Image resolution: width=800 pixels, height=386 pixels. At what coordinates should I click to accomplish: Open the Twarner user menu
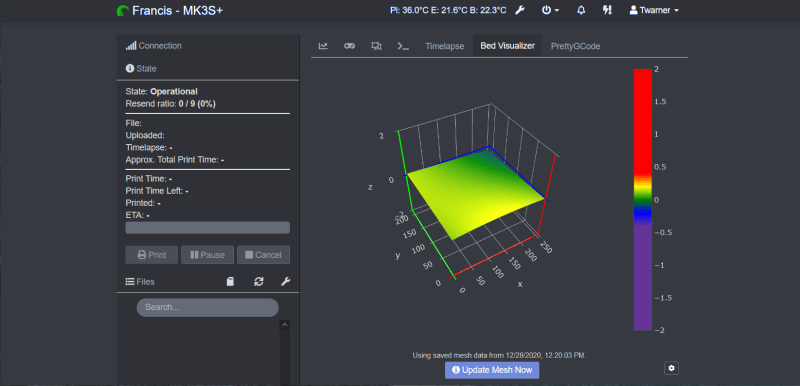(654, 10)
